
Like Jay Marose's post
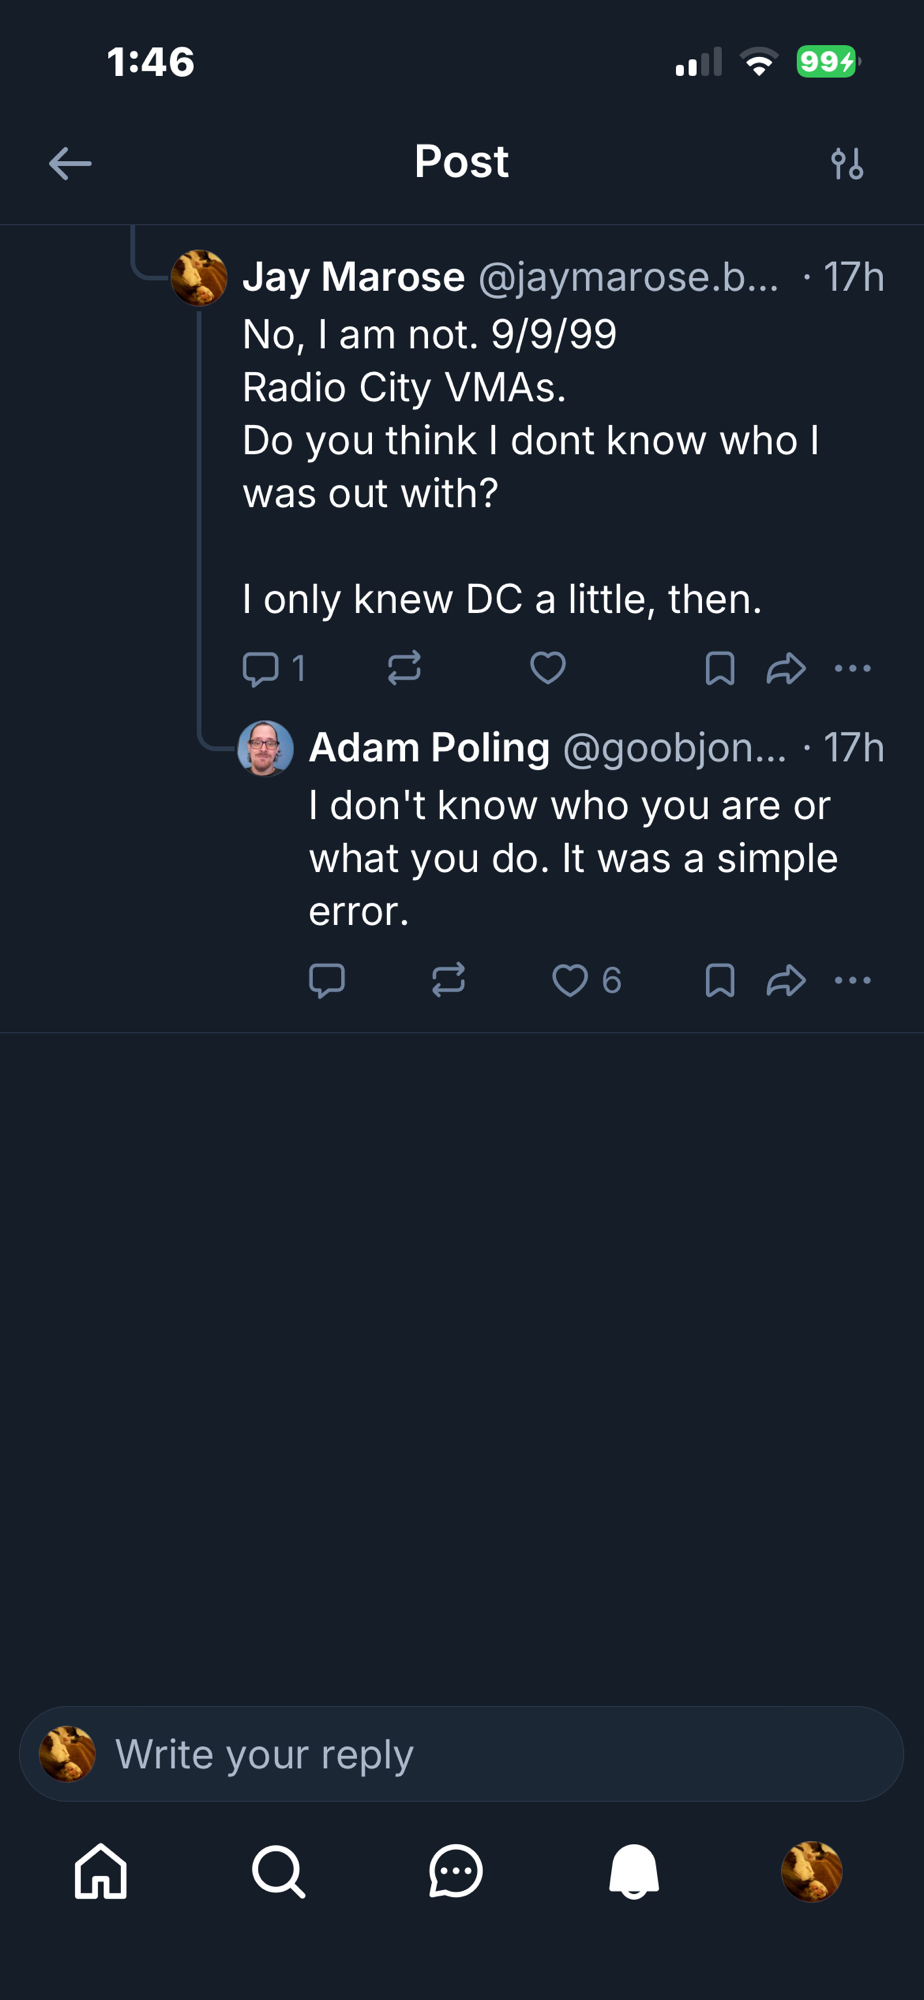[548, 668]
